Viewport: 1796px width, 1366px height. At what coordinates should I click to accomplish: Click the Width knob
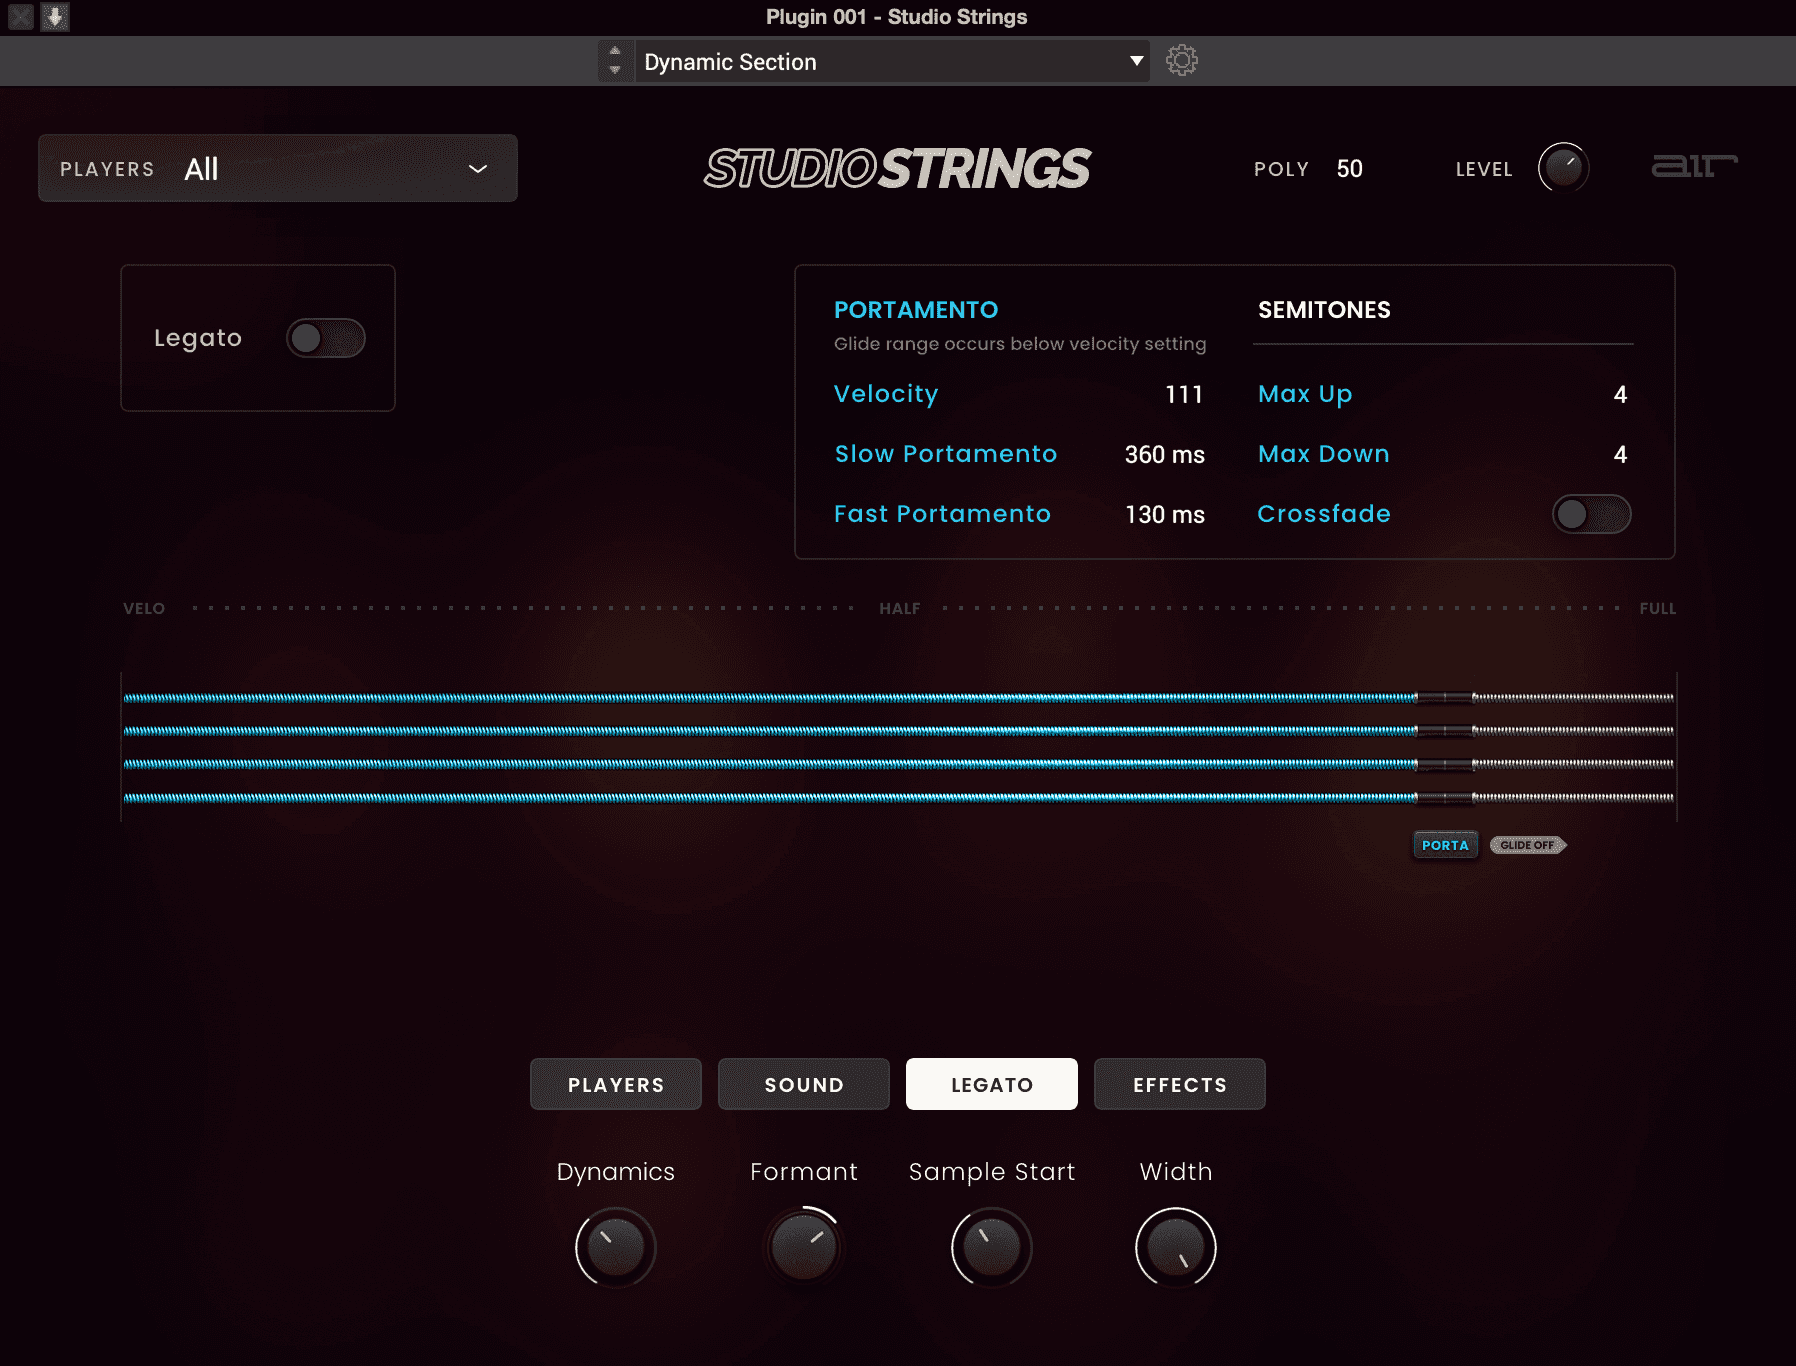tap(1175, 1247)
